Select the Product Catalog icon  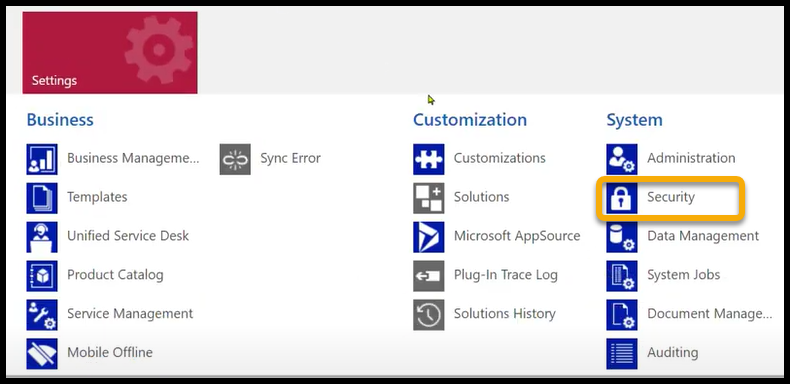[42, 276]
